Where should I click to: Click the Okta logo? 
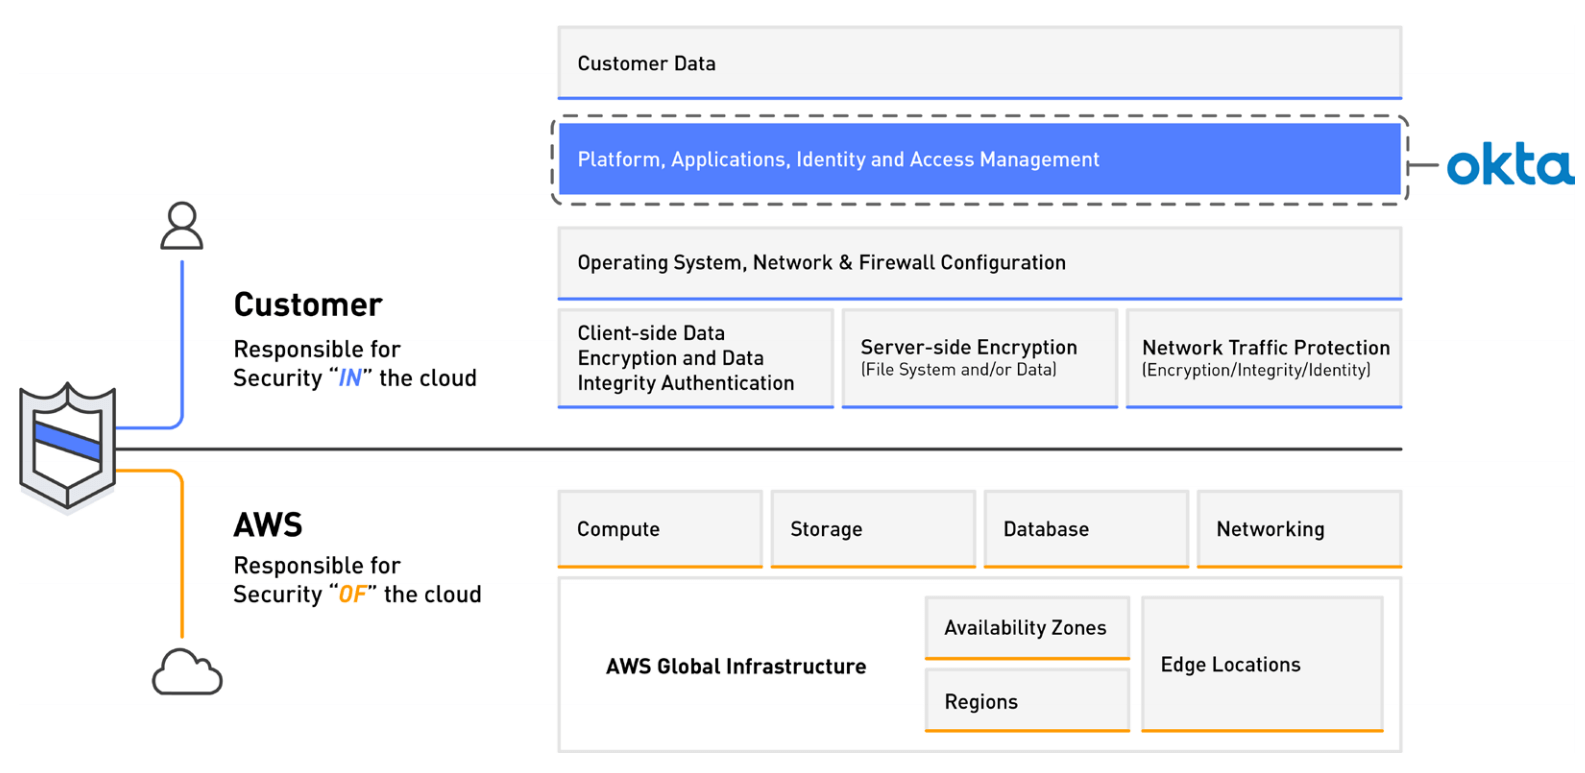1509,165
